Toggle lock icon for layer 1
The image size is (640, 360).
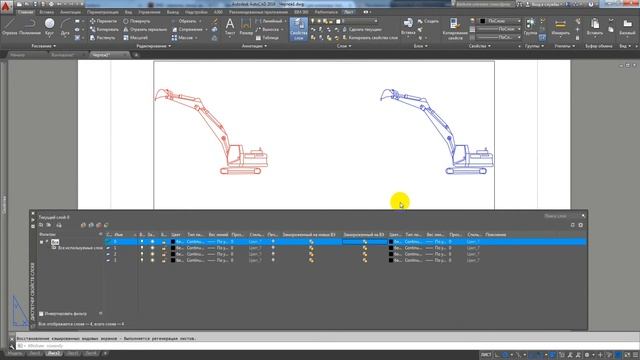click(163, 248)
